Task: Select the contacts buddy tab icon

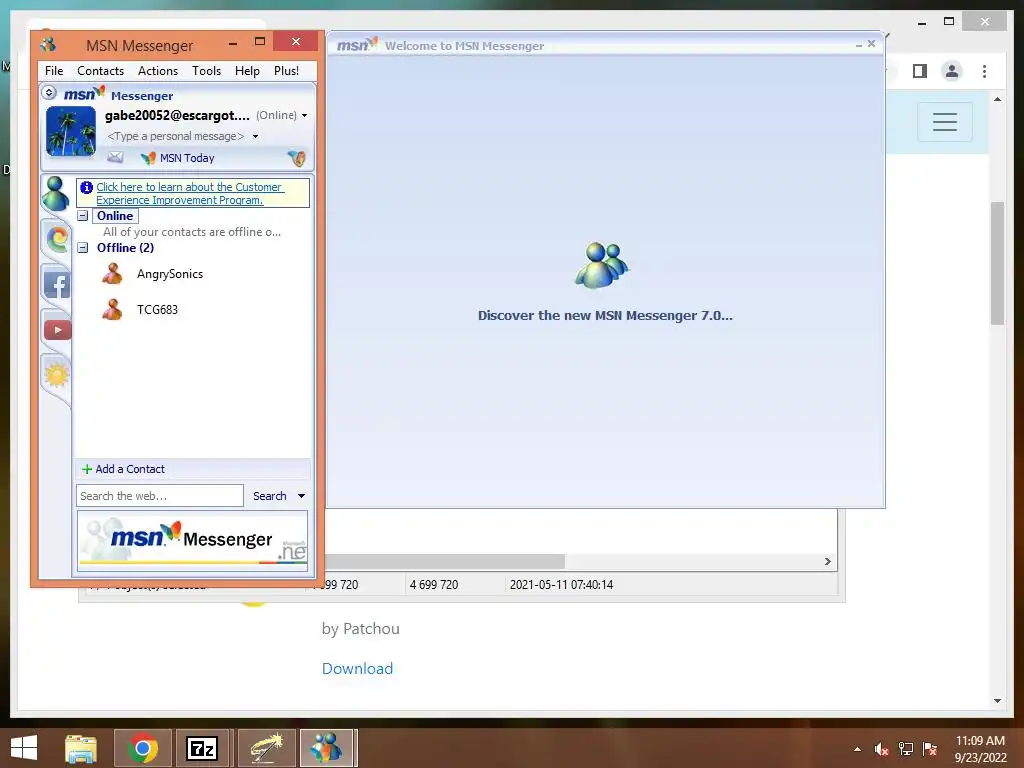Action: click(x=56, y=193)
